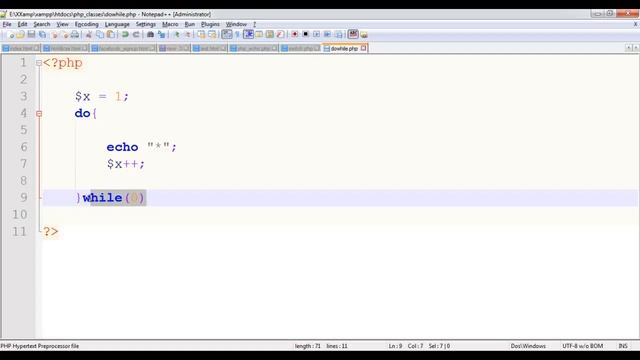Toggle synchronize horizontal scrolling
The image size is (640, 360).
coord(212,35)
